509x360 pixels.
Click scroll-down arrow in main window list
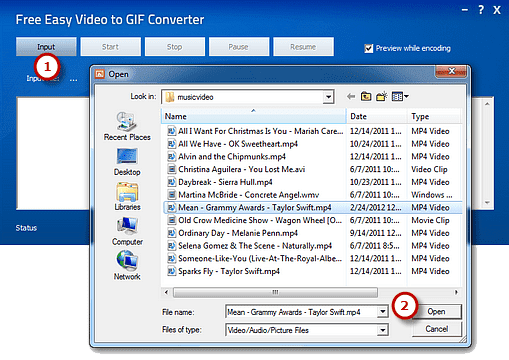pyautogui.click(x=487, y=202)
